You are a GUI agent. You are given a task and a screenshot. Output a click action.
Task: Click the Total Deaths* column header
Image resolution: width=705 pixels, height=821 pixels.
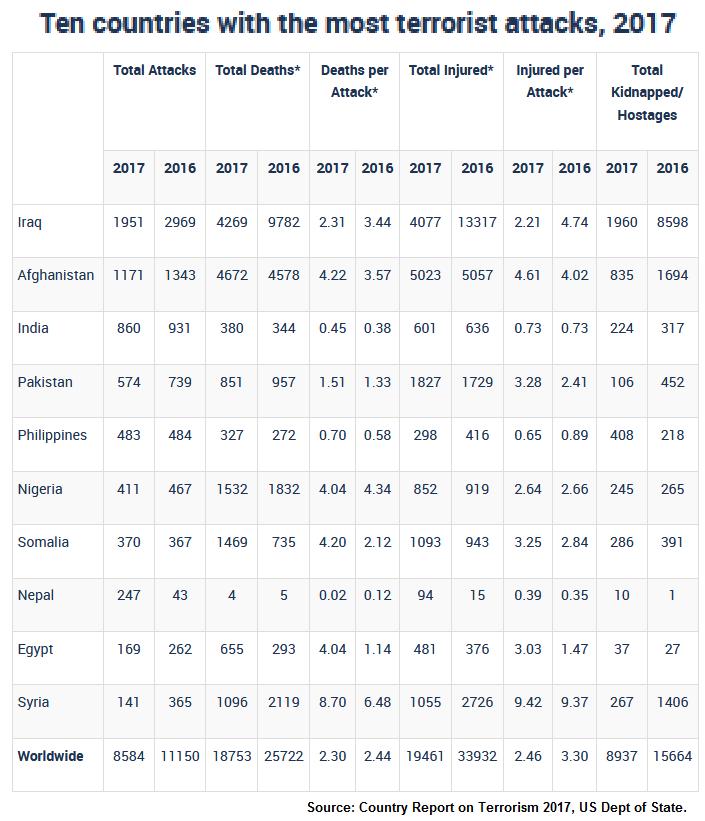coord(258,70)
